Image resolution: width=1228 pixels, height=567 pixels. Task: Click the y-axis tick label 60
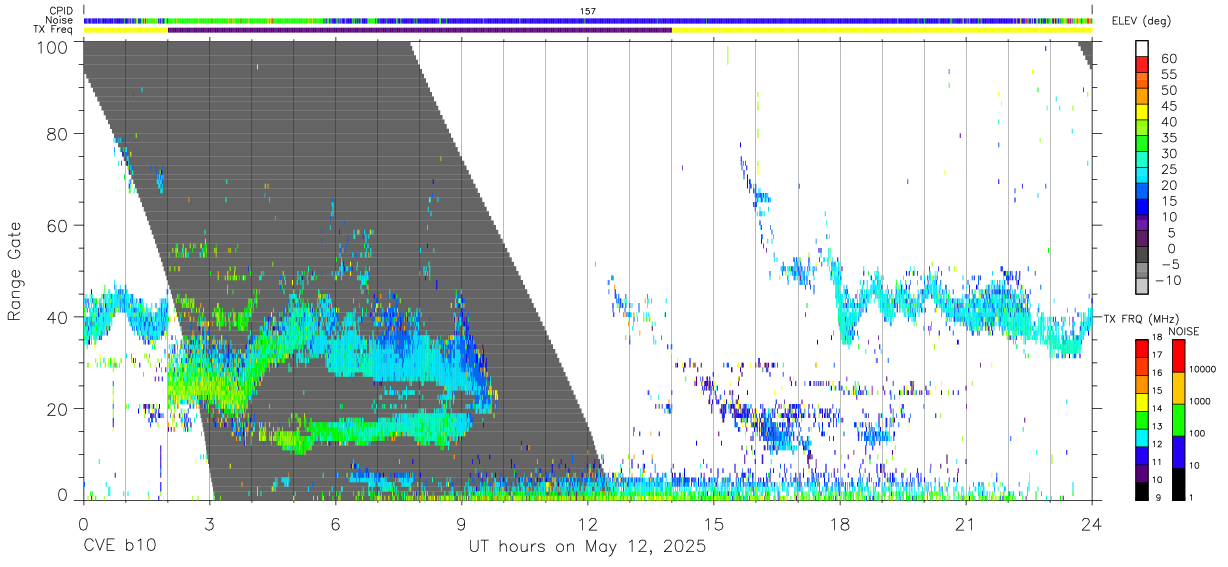click(x=58, y=225)
